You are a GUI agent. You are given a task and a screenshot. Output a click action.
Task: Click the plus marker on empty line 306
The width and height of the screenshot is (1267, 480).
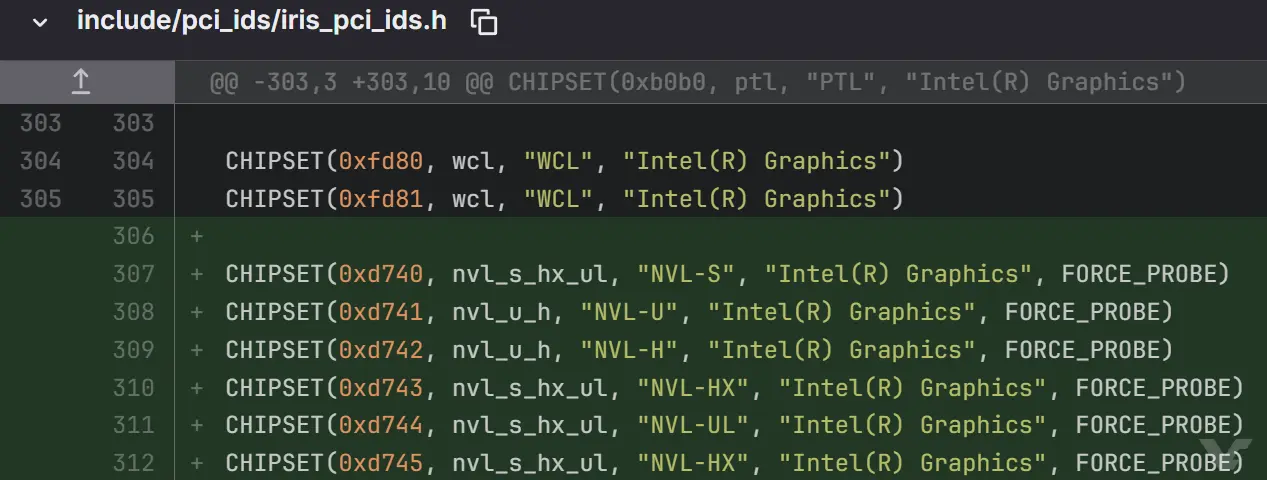(x=197, y=236)
